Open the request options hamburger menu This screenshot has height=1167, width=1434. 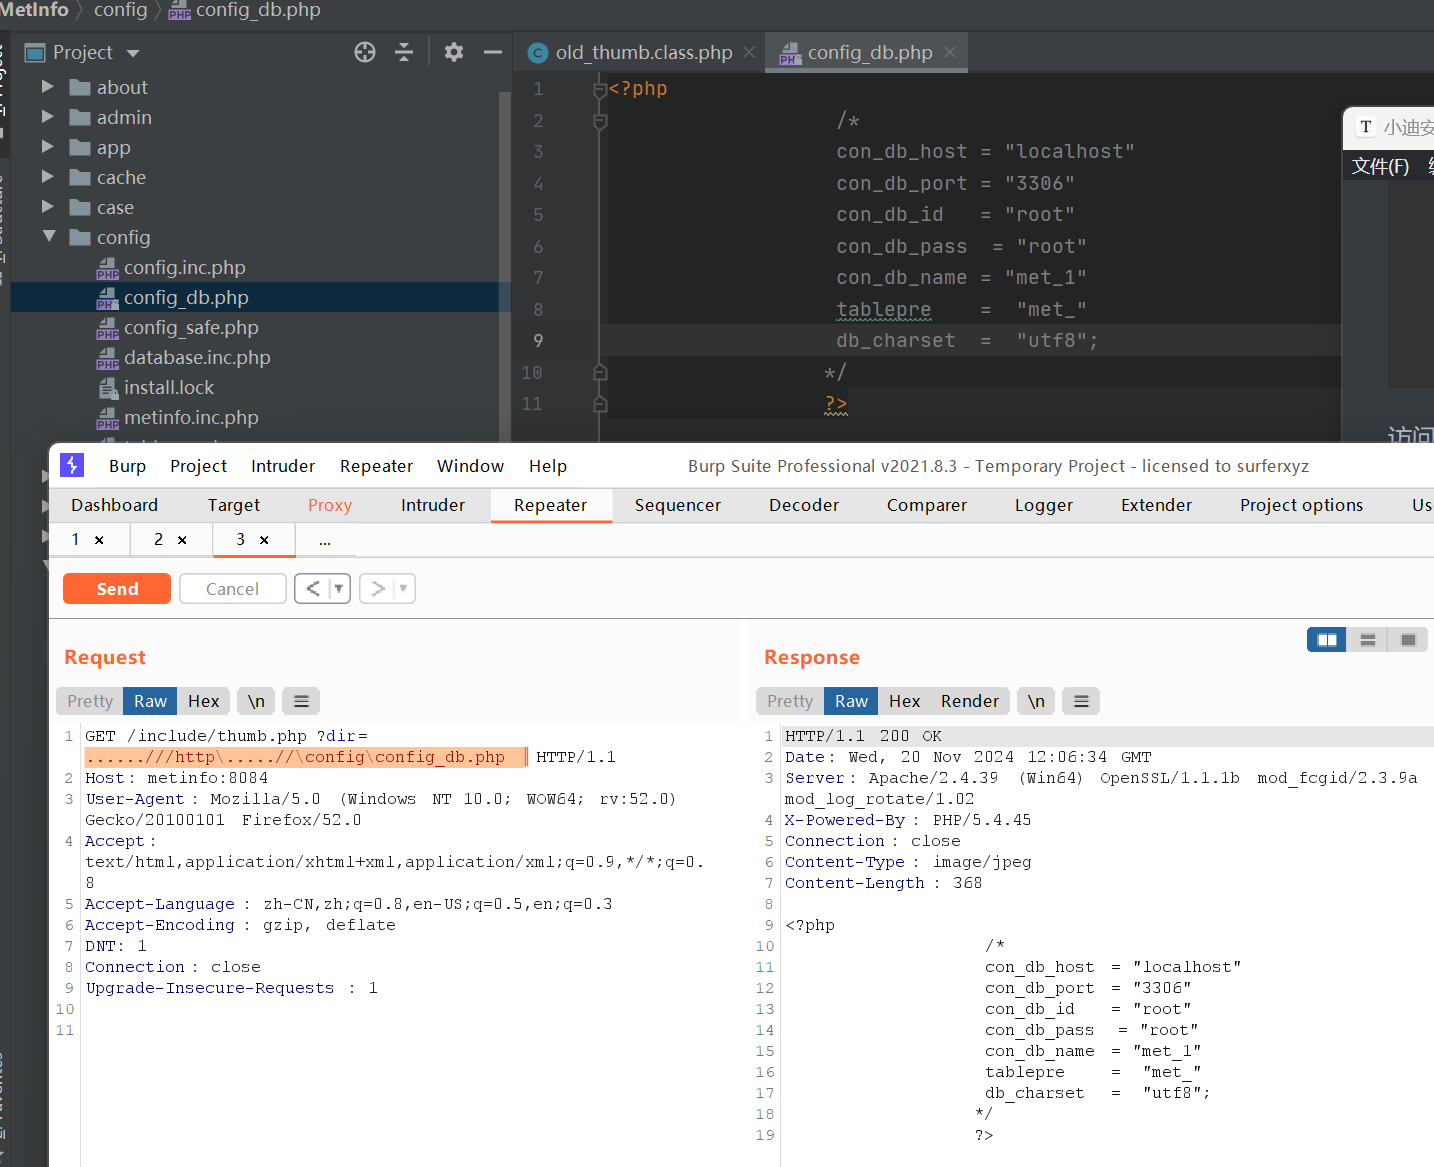(301, 701)
